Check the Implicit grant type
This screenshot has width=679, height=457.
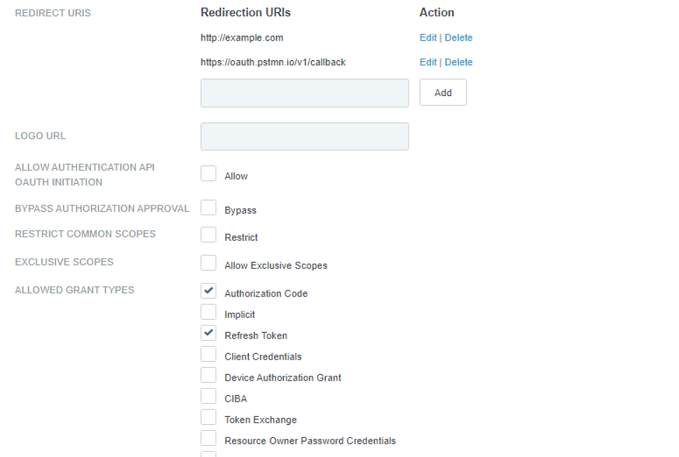click(x=208, y=312)
